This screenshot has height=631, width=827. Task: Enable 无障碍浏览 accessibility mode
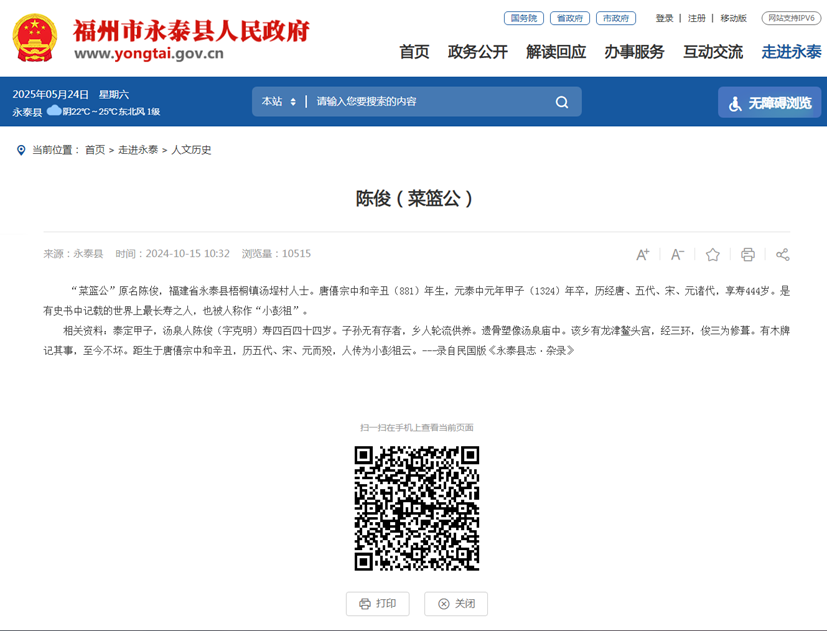[769, 103]
